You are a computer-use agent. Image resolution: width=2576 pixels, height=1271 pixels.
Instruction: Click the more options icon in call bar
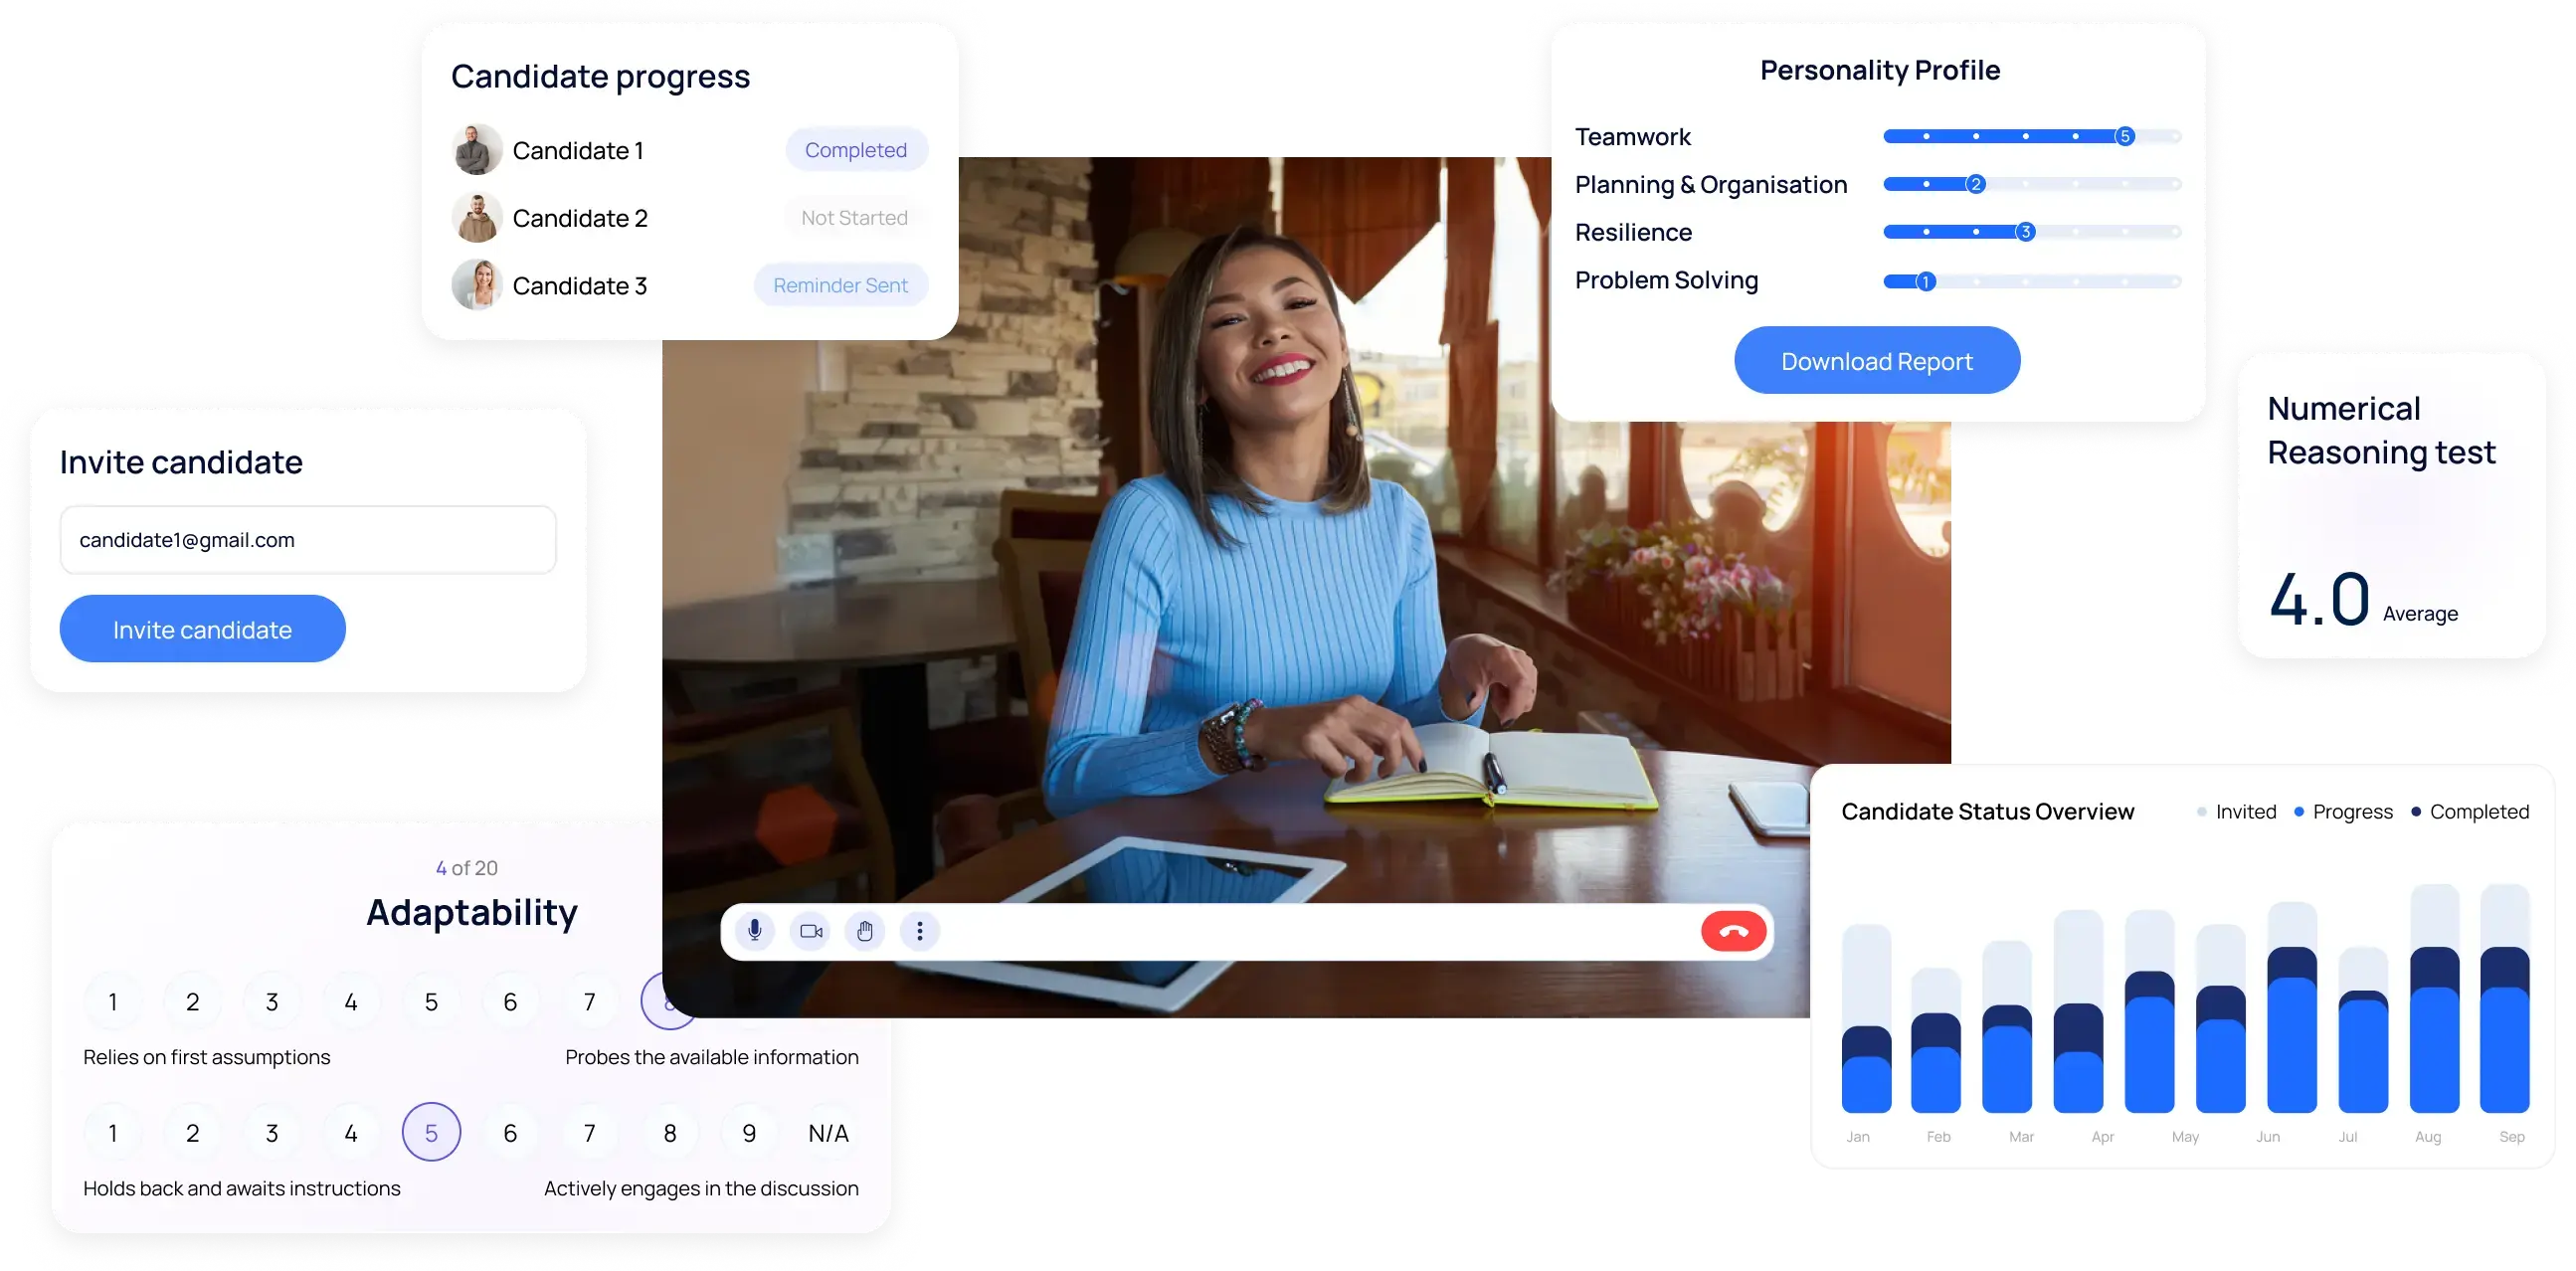920,933
